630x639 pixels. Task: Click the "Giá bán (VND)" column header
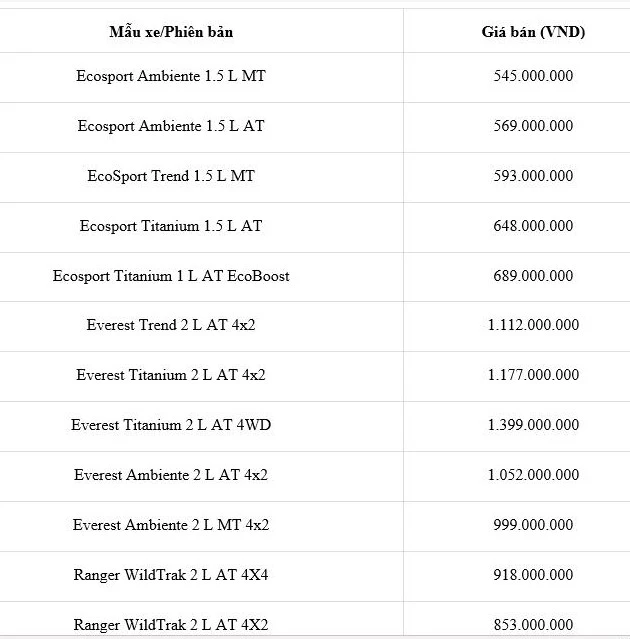(533, 32)
